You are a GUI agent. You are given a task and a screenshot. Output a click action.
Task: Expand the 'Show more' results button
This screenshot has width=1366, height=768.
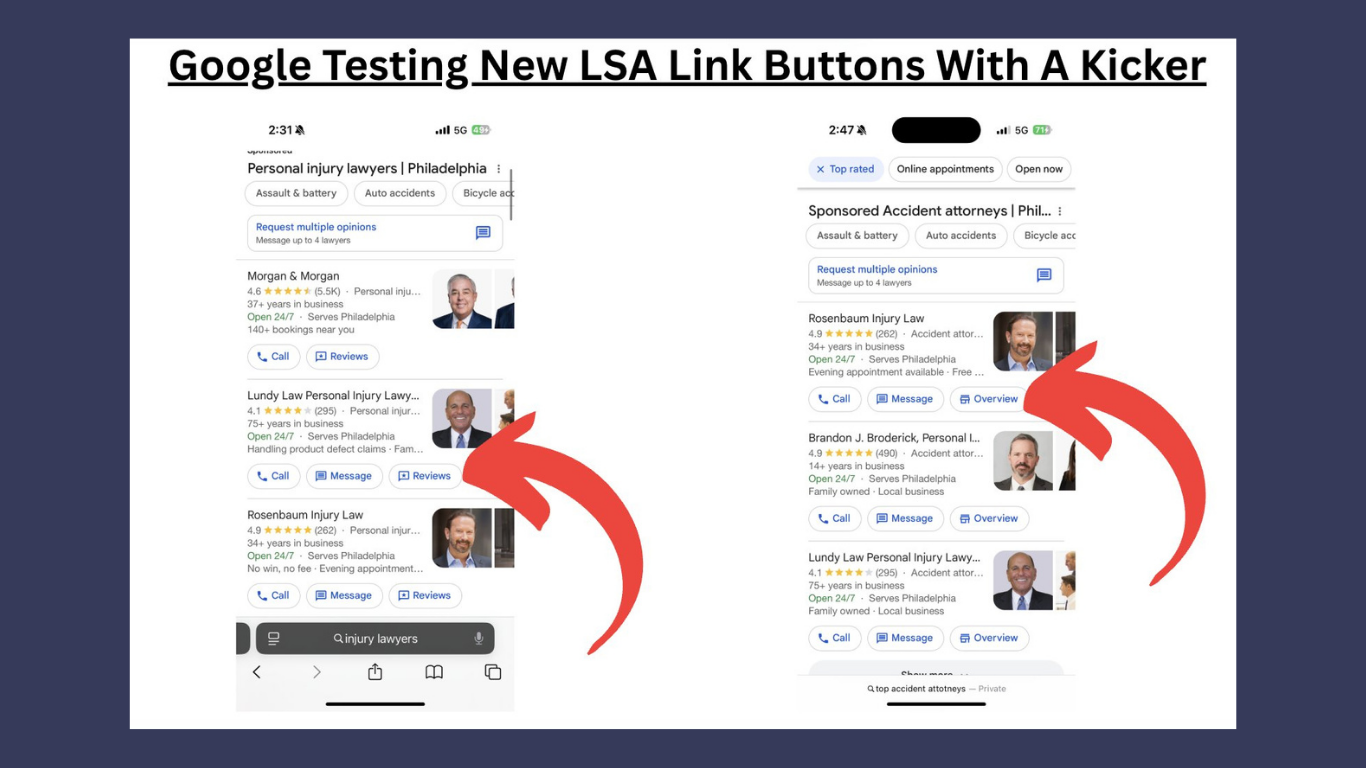(x=935, y=672)
